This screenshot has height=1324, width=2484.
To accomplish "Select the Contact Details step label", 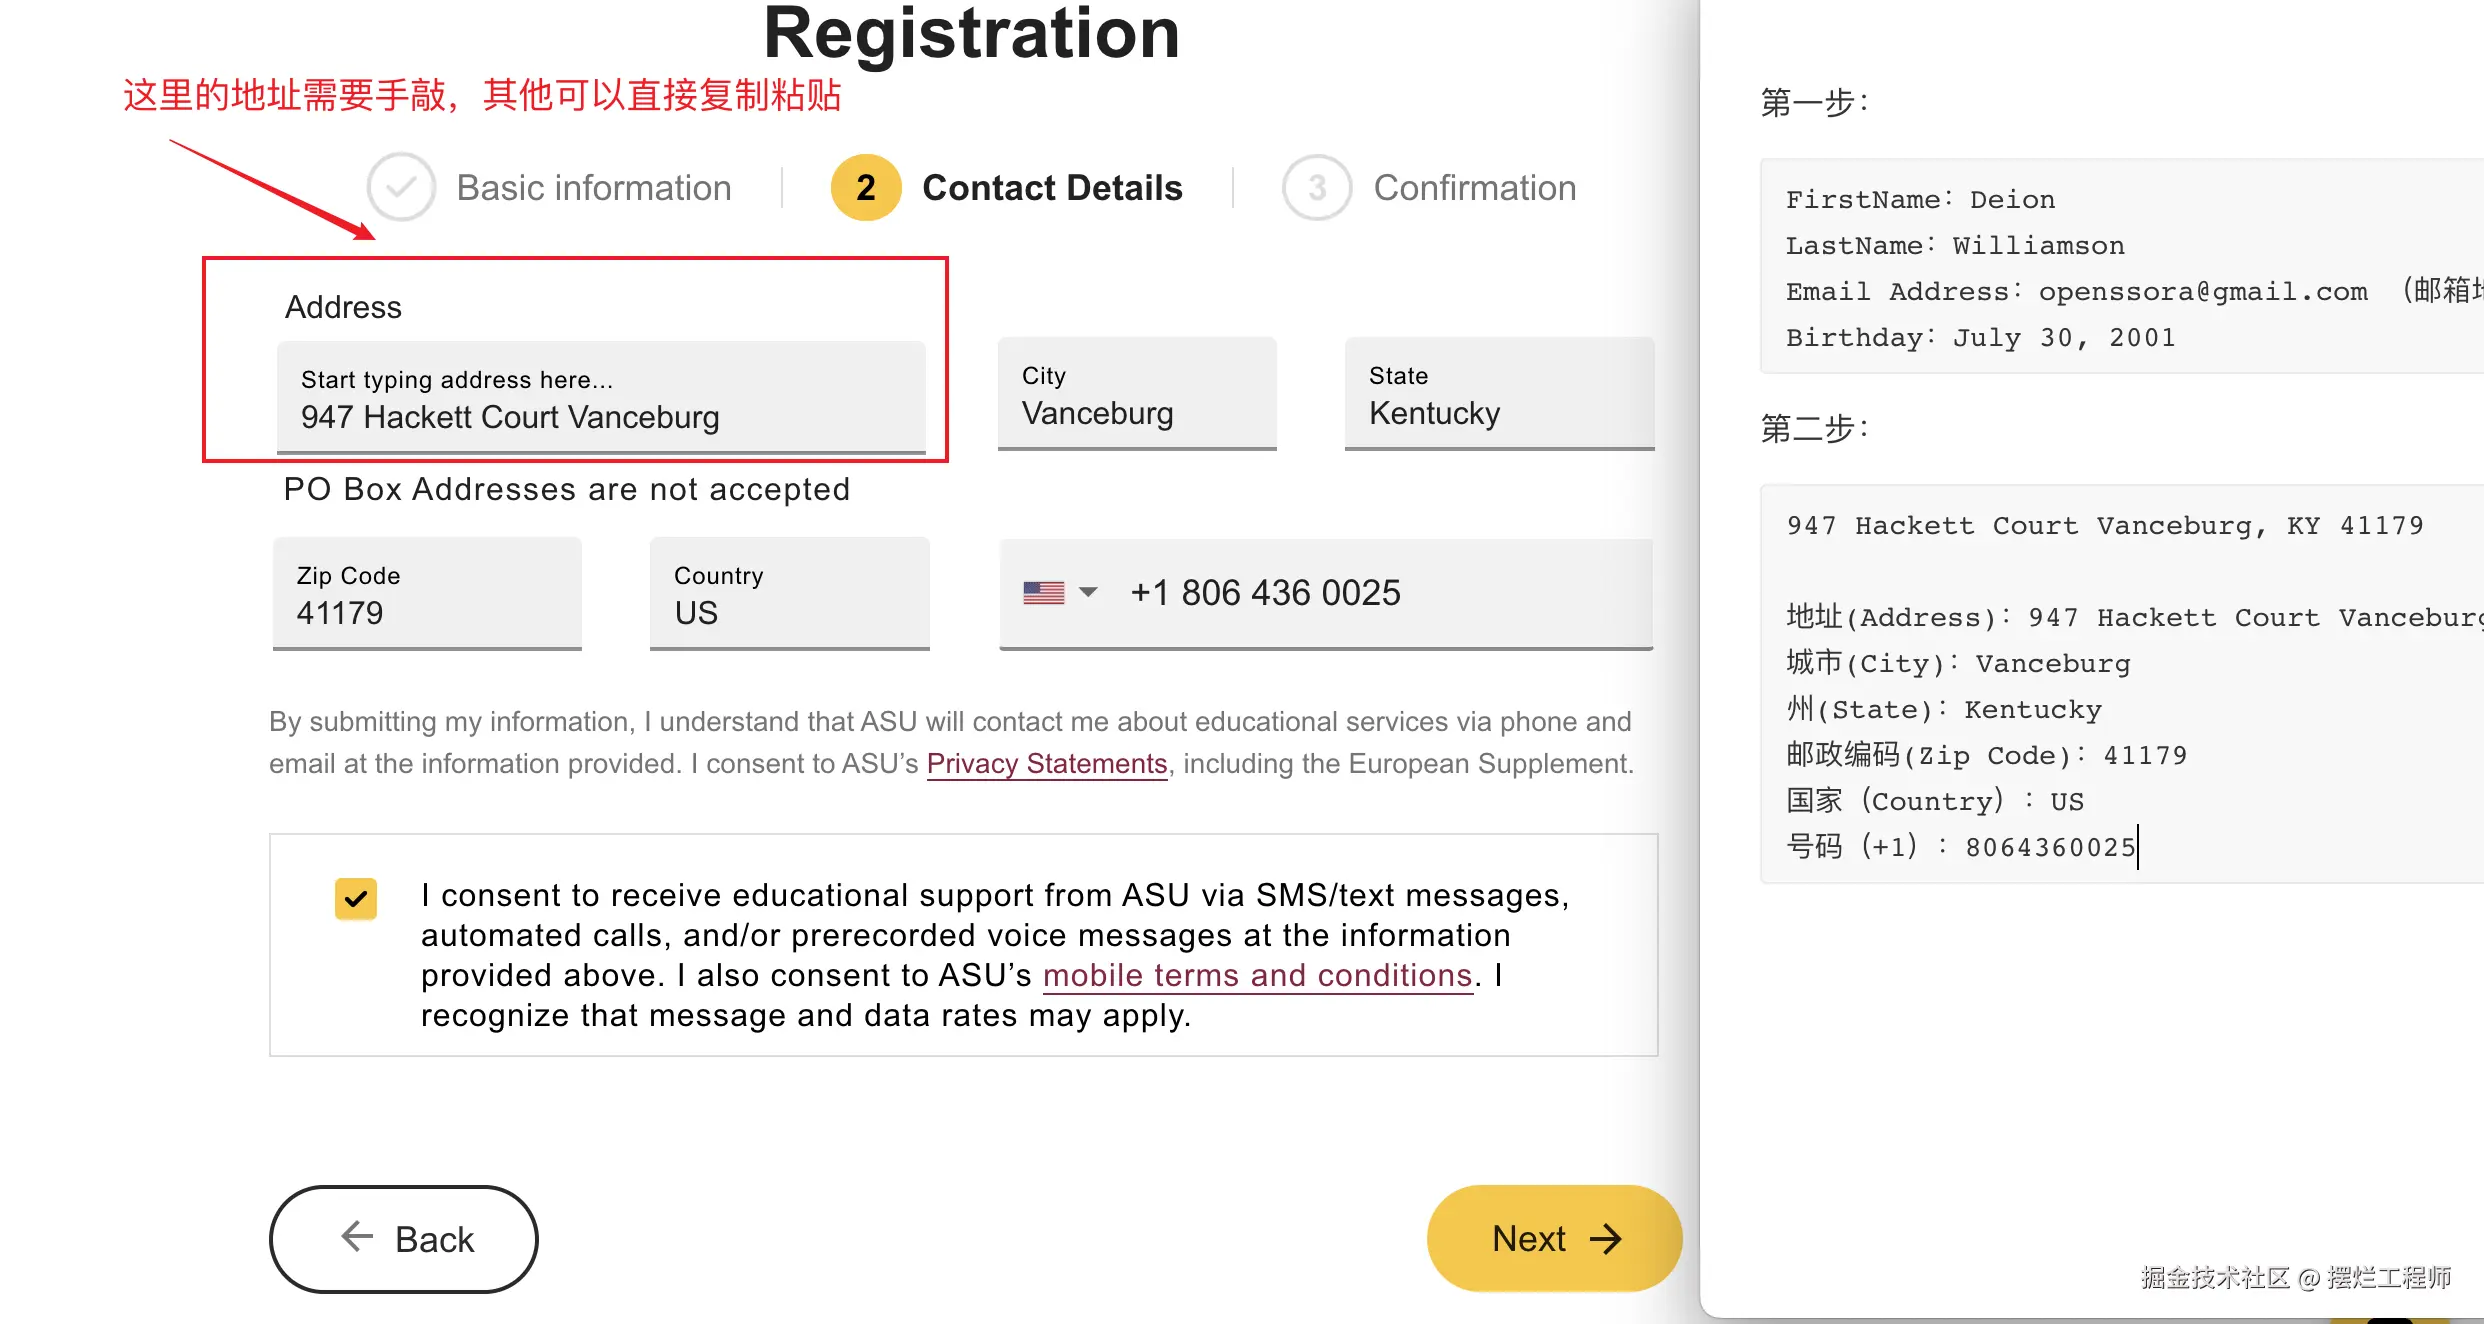I will (1052, 188).
